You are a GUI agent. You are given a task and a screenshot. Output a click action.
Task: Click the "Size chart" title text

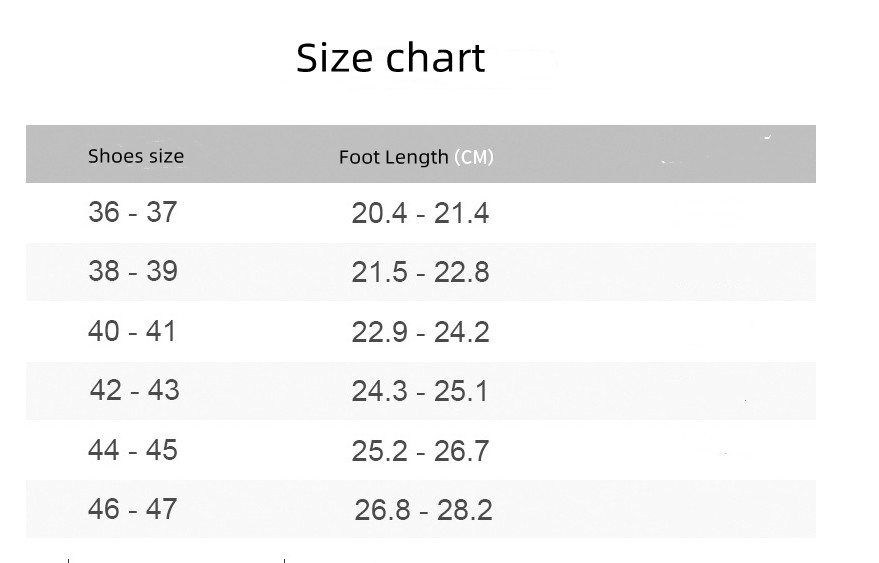pos(390,59)
